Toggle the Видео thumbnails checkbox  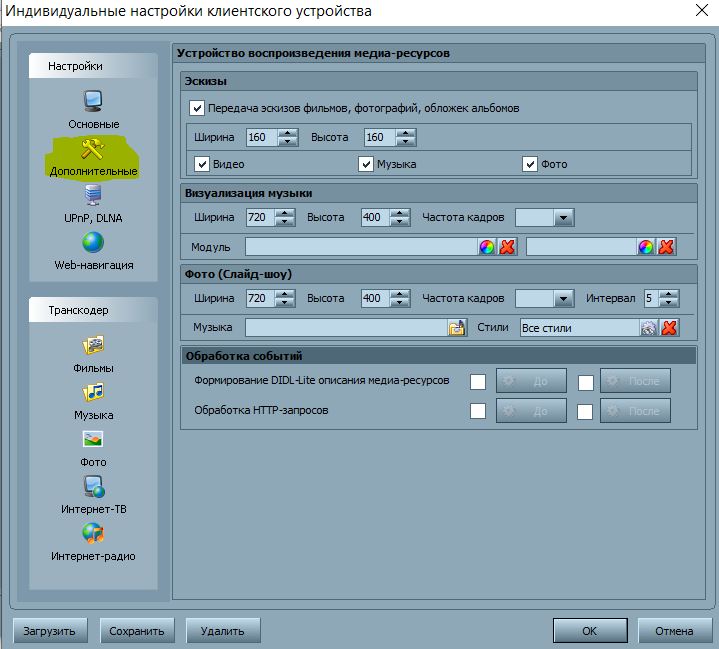pyautogui.click(x=202, y=164)
